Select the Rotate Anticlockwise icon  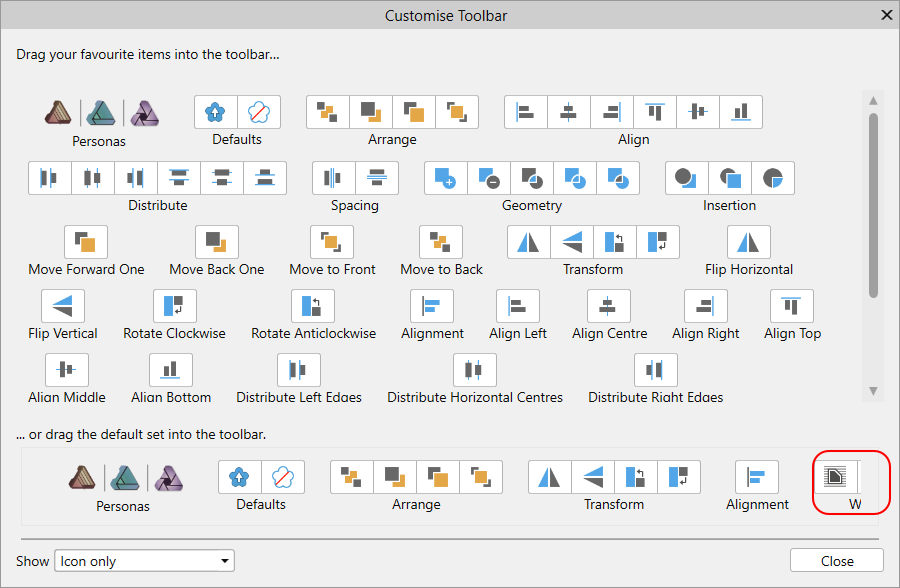pos(313,306)
